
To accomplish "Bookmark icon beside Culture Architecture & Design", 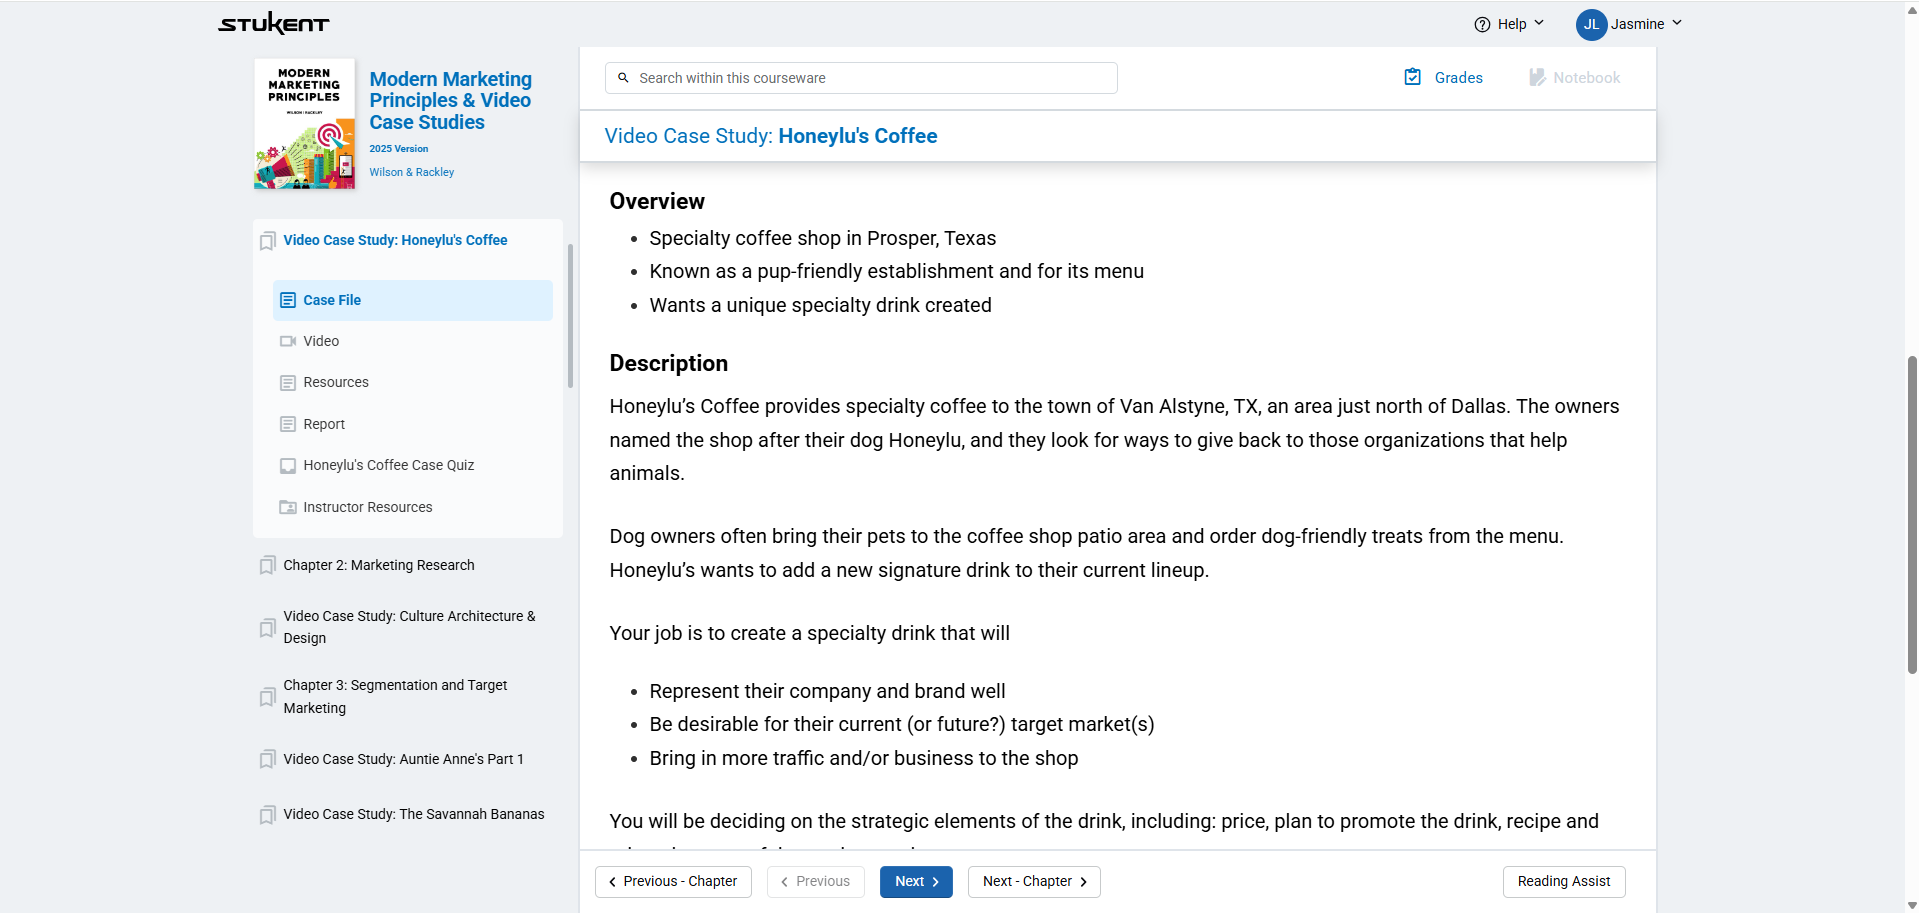I will tap(267, 628).
